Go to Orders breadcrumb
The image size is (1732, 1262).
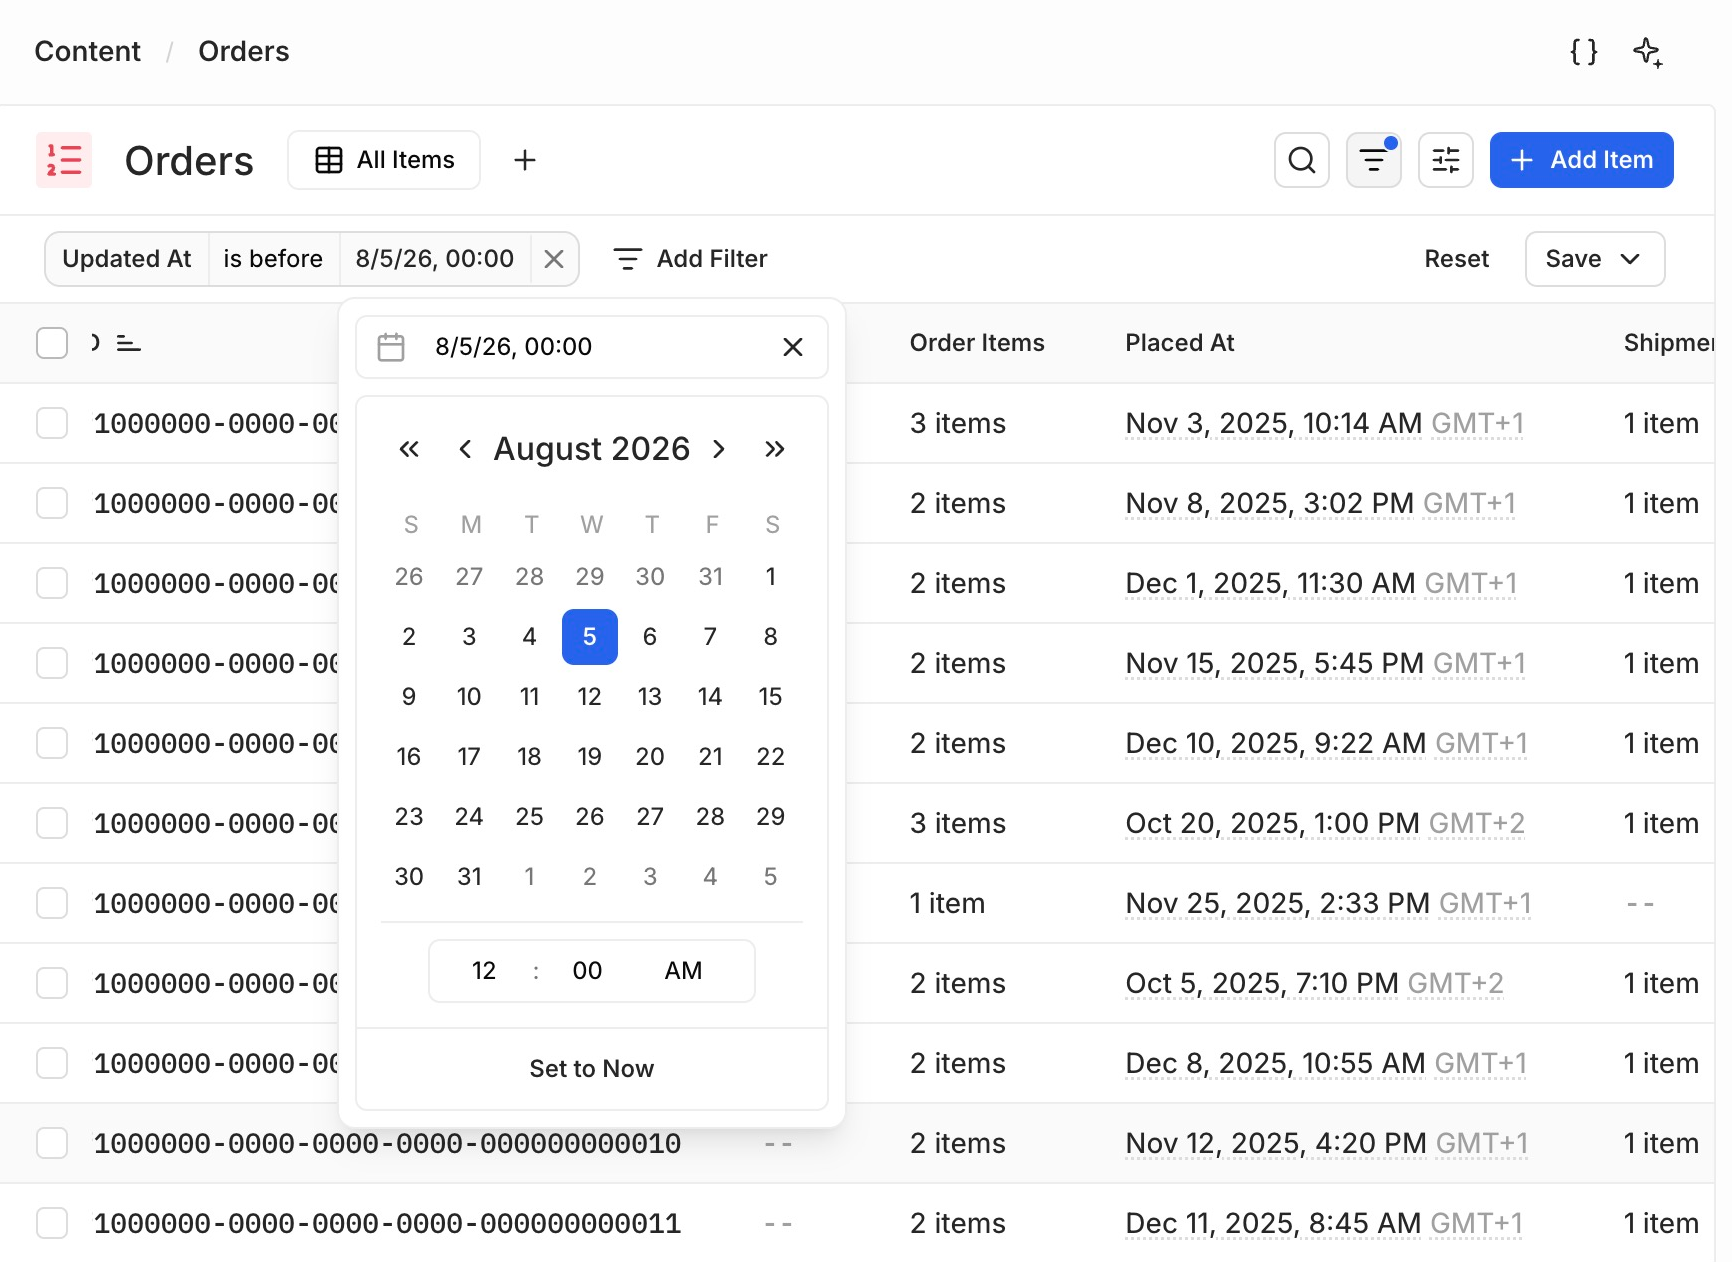(244, 52)
